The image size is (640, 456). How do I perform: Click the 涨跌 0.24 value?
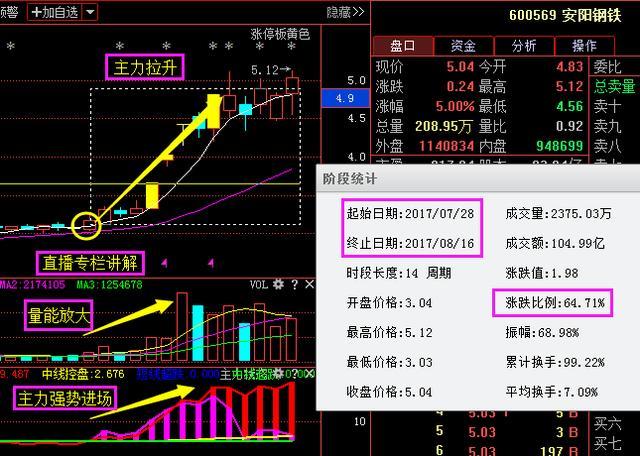[x=460, y=87]
